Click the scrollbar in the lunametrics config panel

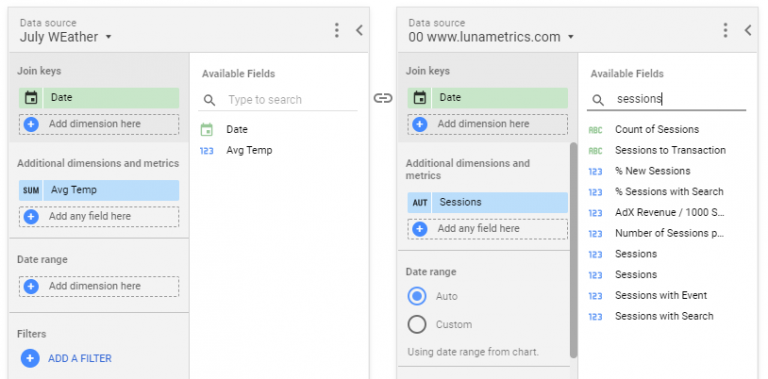tap(574, 250)
